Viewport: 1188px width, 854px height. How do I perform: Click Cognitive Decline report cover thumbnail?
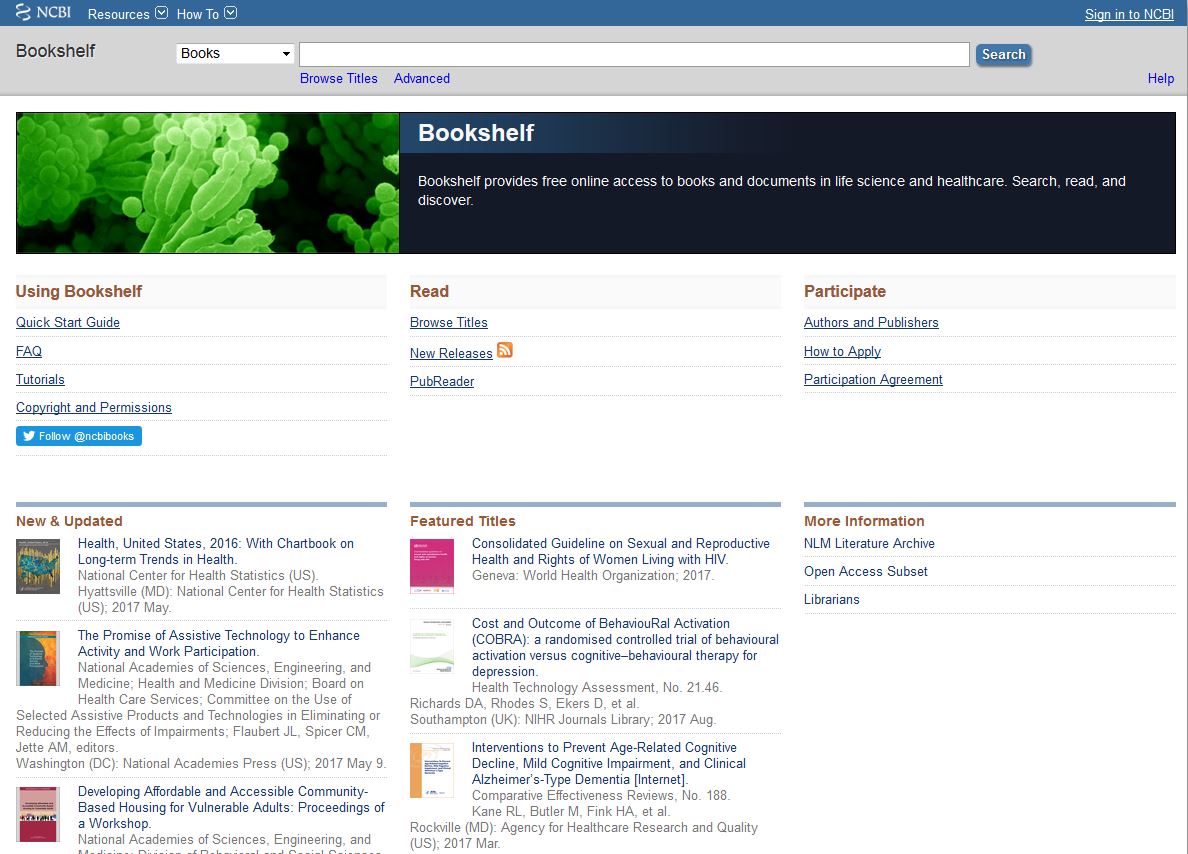432,770
